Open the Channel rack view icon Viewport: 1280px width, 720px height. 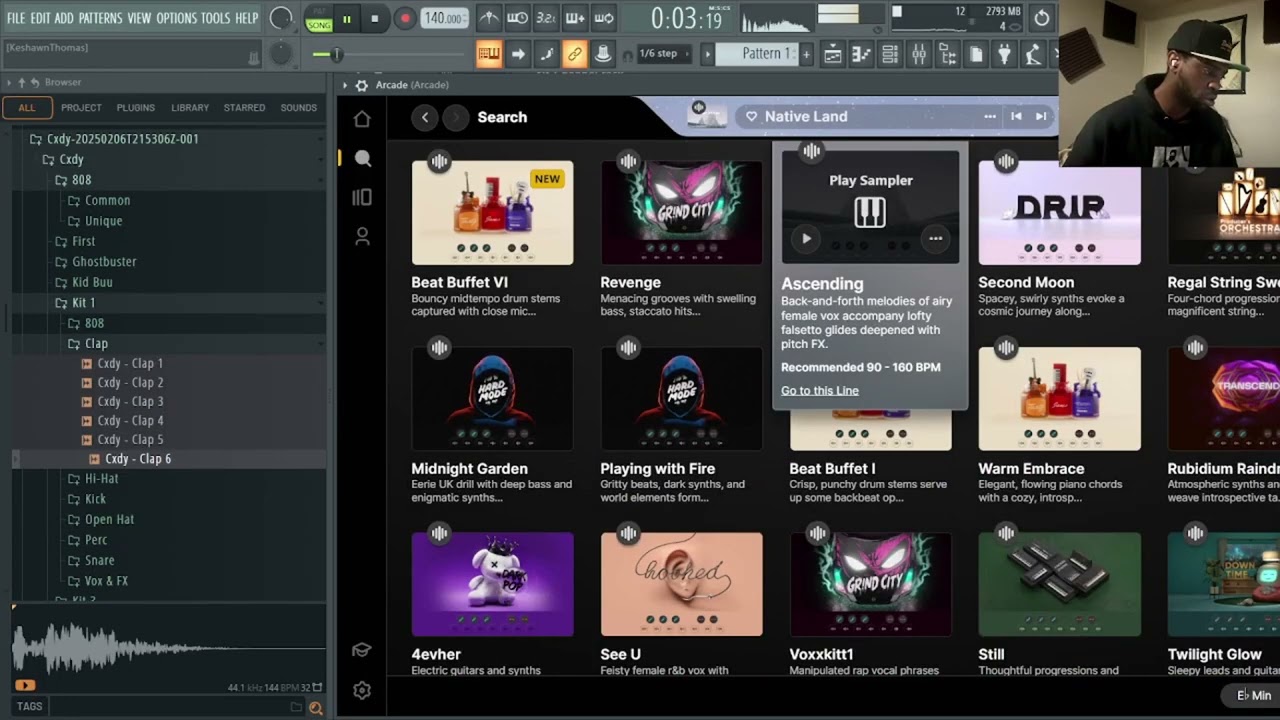(x=890, y=54)
